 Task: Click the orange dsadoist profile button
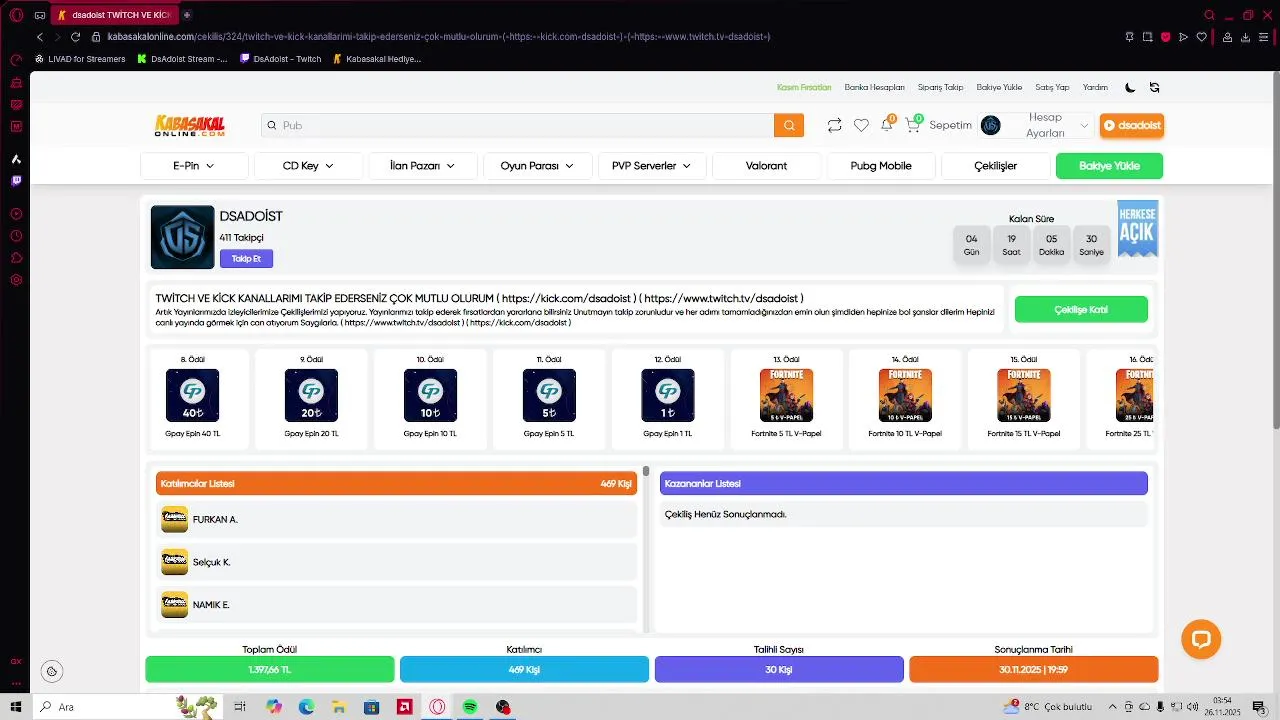tap(1132, 125)
